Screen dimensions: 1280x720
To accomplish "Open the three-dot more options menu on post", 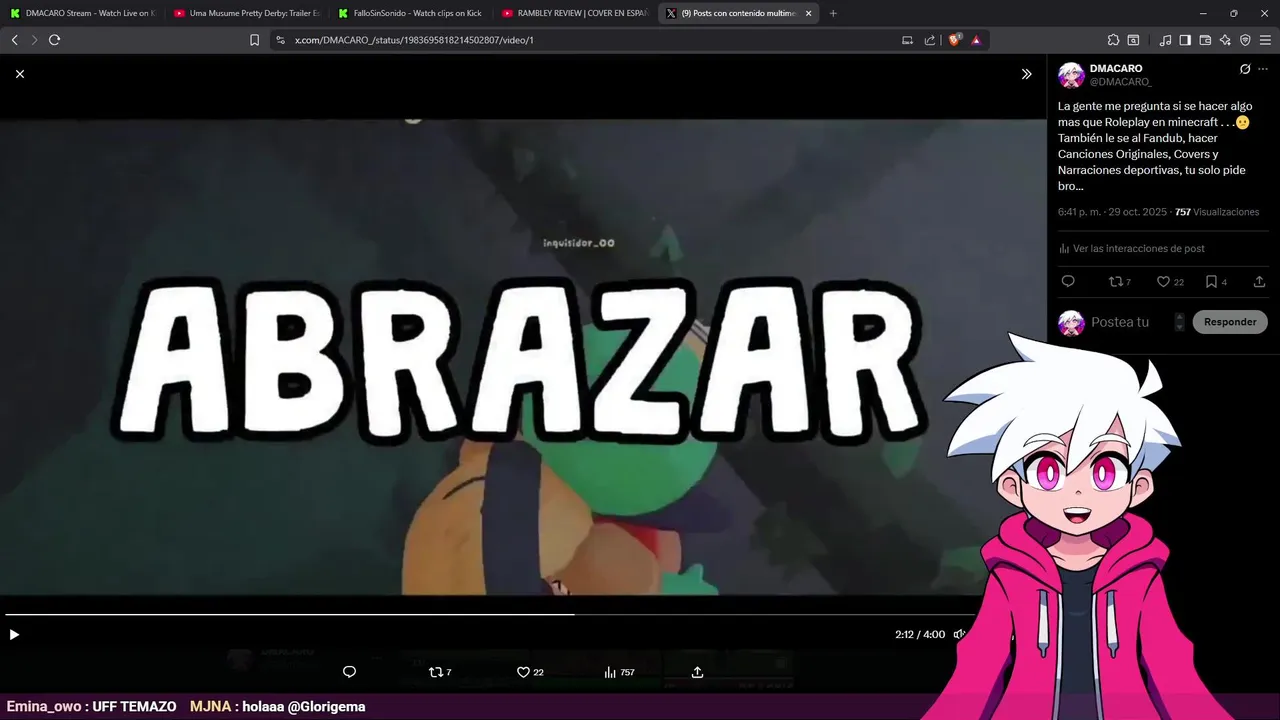I will point(1263,69).
